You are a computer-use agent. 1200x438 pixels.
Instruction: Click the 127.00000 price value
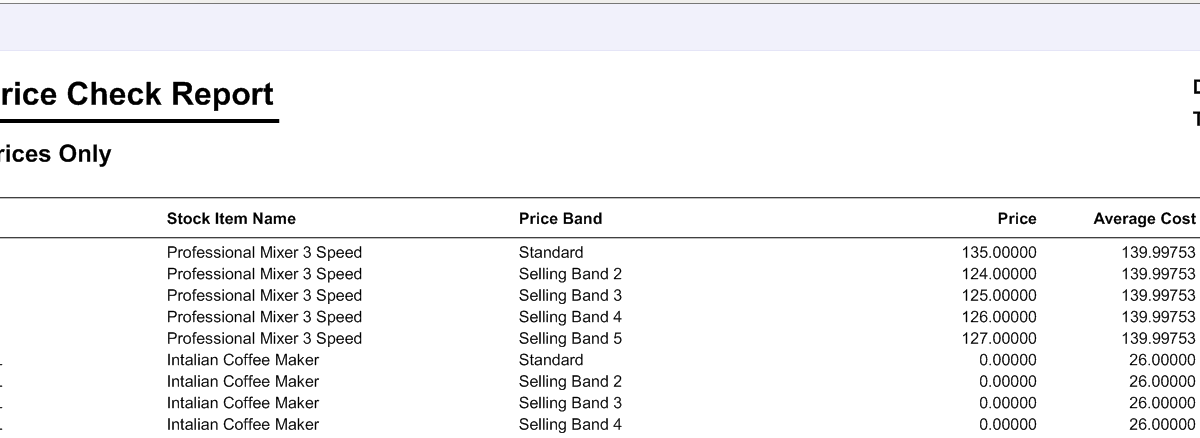[x=999, y=338]
